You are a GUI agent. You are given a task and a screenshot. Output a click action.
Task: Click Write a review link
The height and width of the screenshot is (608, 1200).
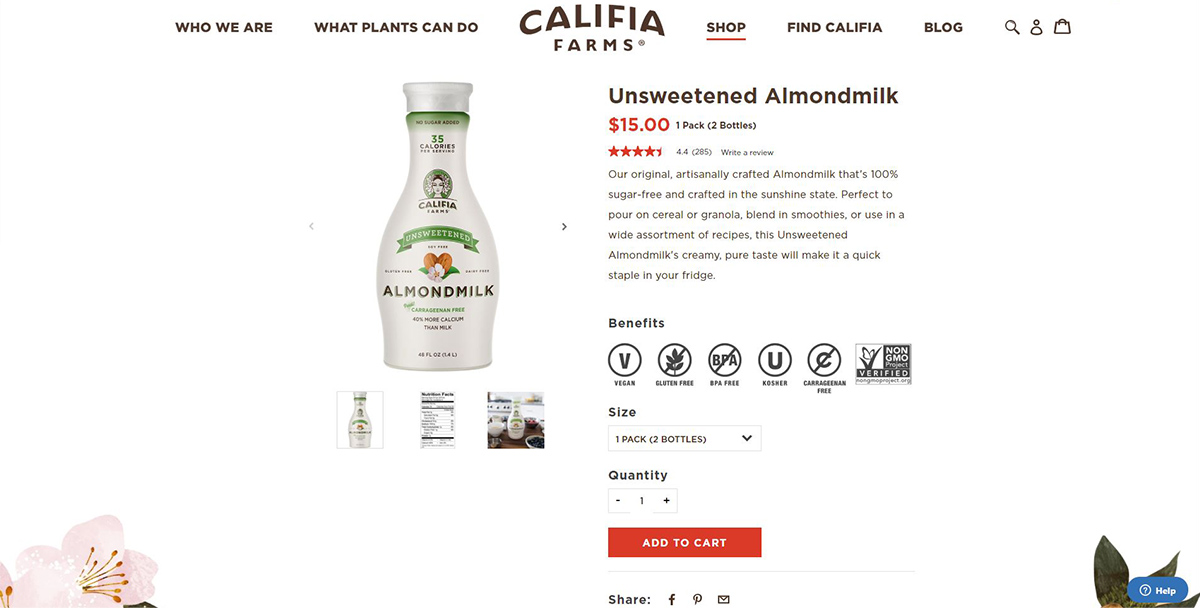tap(747, 152)
